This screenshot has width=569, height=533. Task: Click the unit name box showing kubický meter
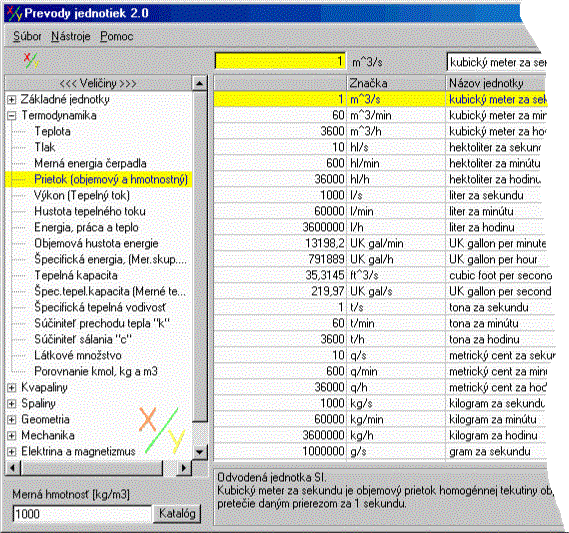pyautogui.click(x=496, y=62)
